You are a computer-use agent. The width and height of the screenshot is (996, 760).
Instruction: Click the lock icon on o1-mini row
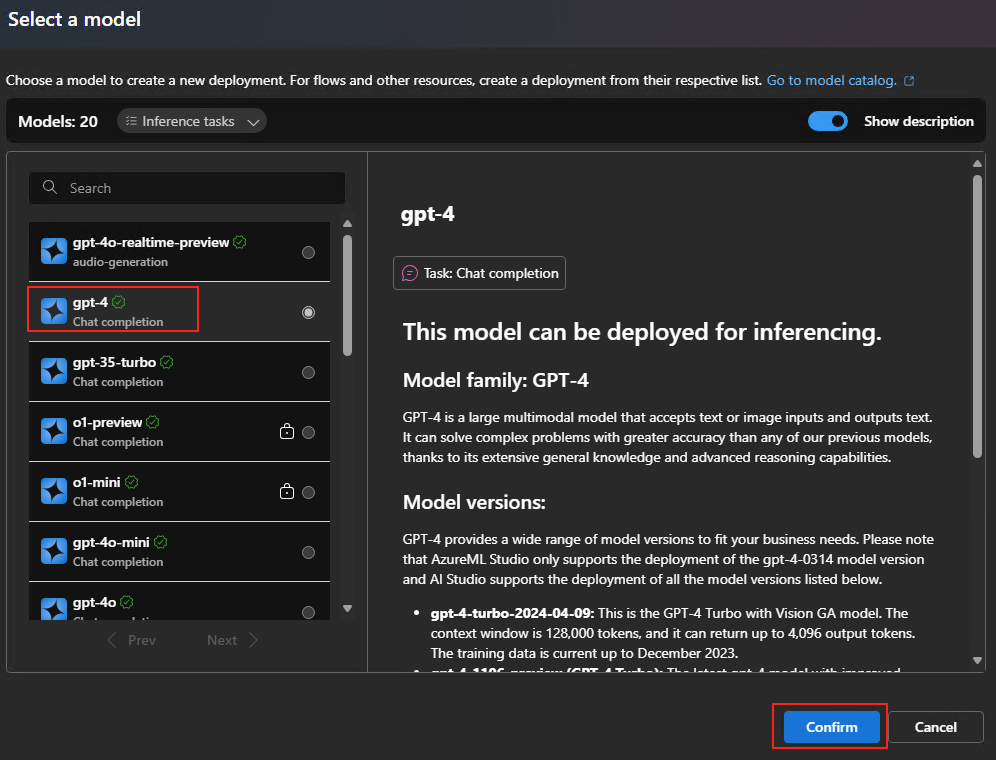(x=287, y=491)
